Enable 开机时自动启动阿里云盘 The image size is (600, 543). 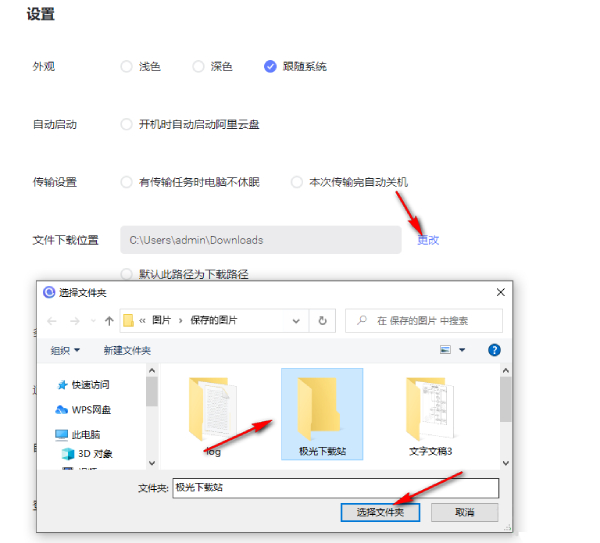click(126, 125)
